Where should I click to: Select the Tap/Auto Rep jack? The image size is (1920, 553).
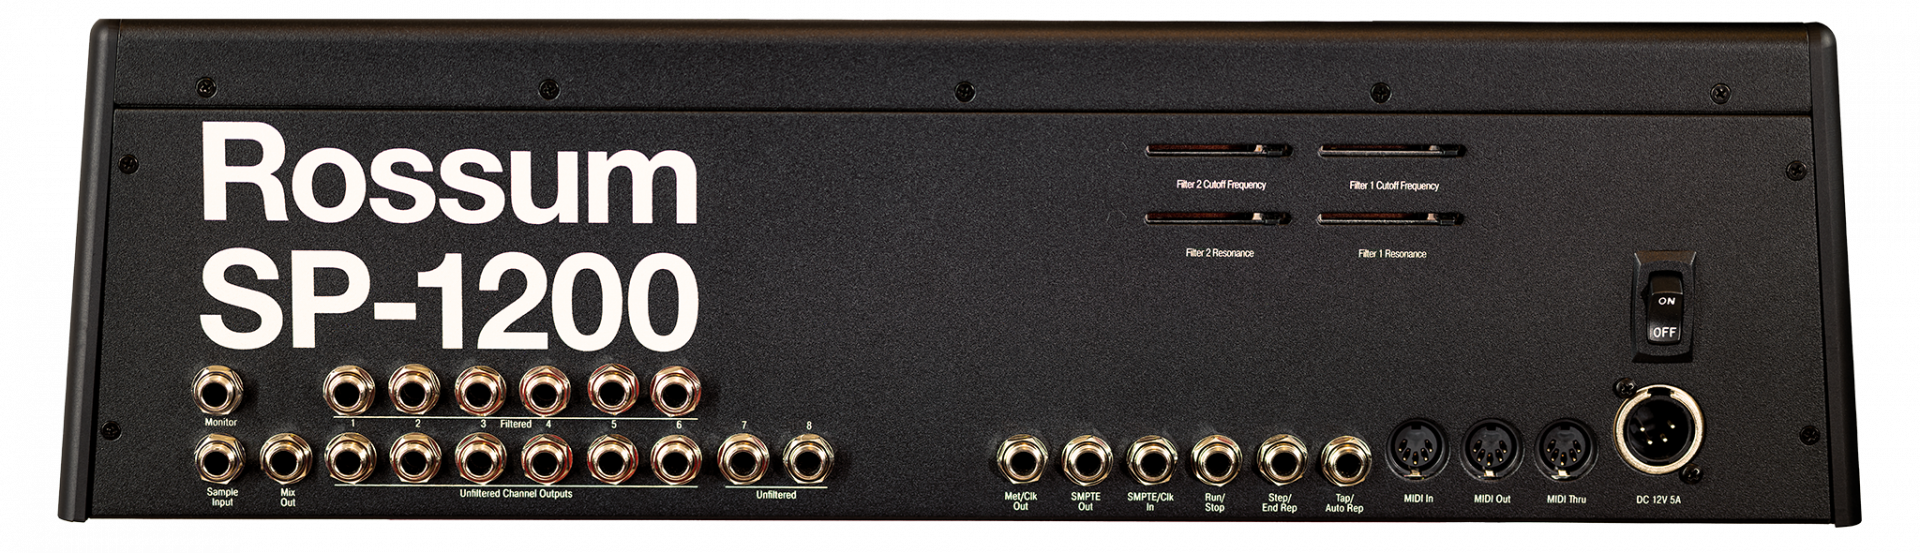tap(1345, 460)
